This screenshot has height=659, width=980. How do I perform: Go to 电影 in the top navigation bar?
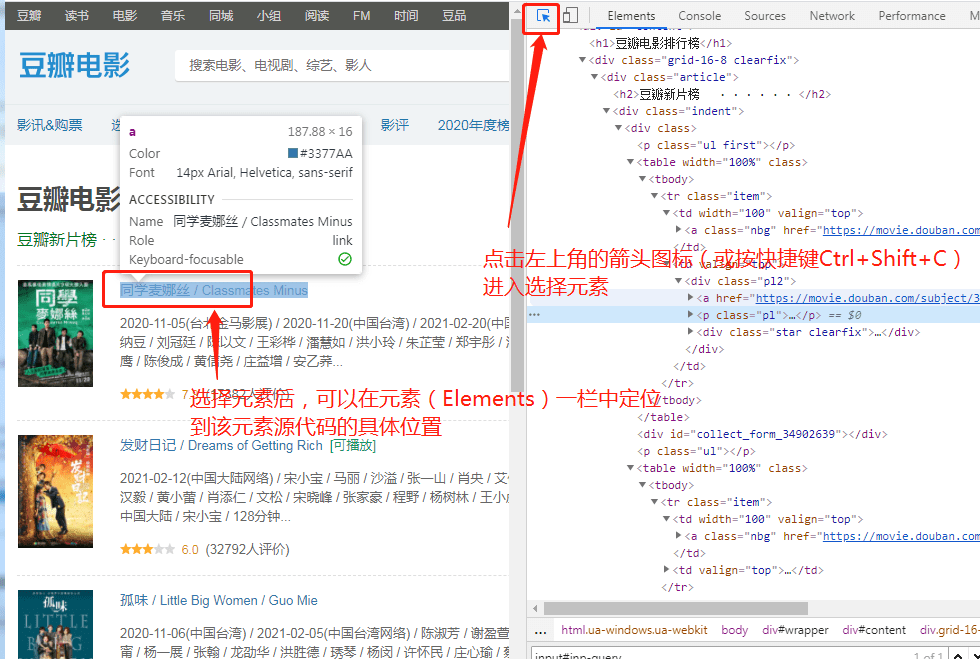[124, 16]
